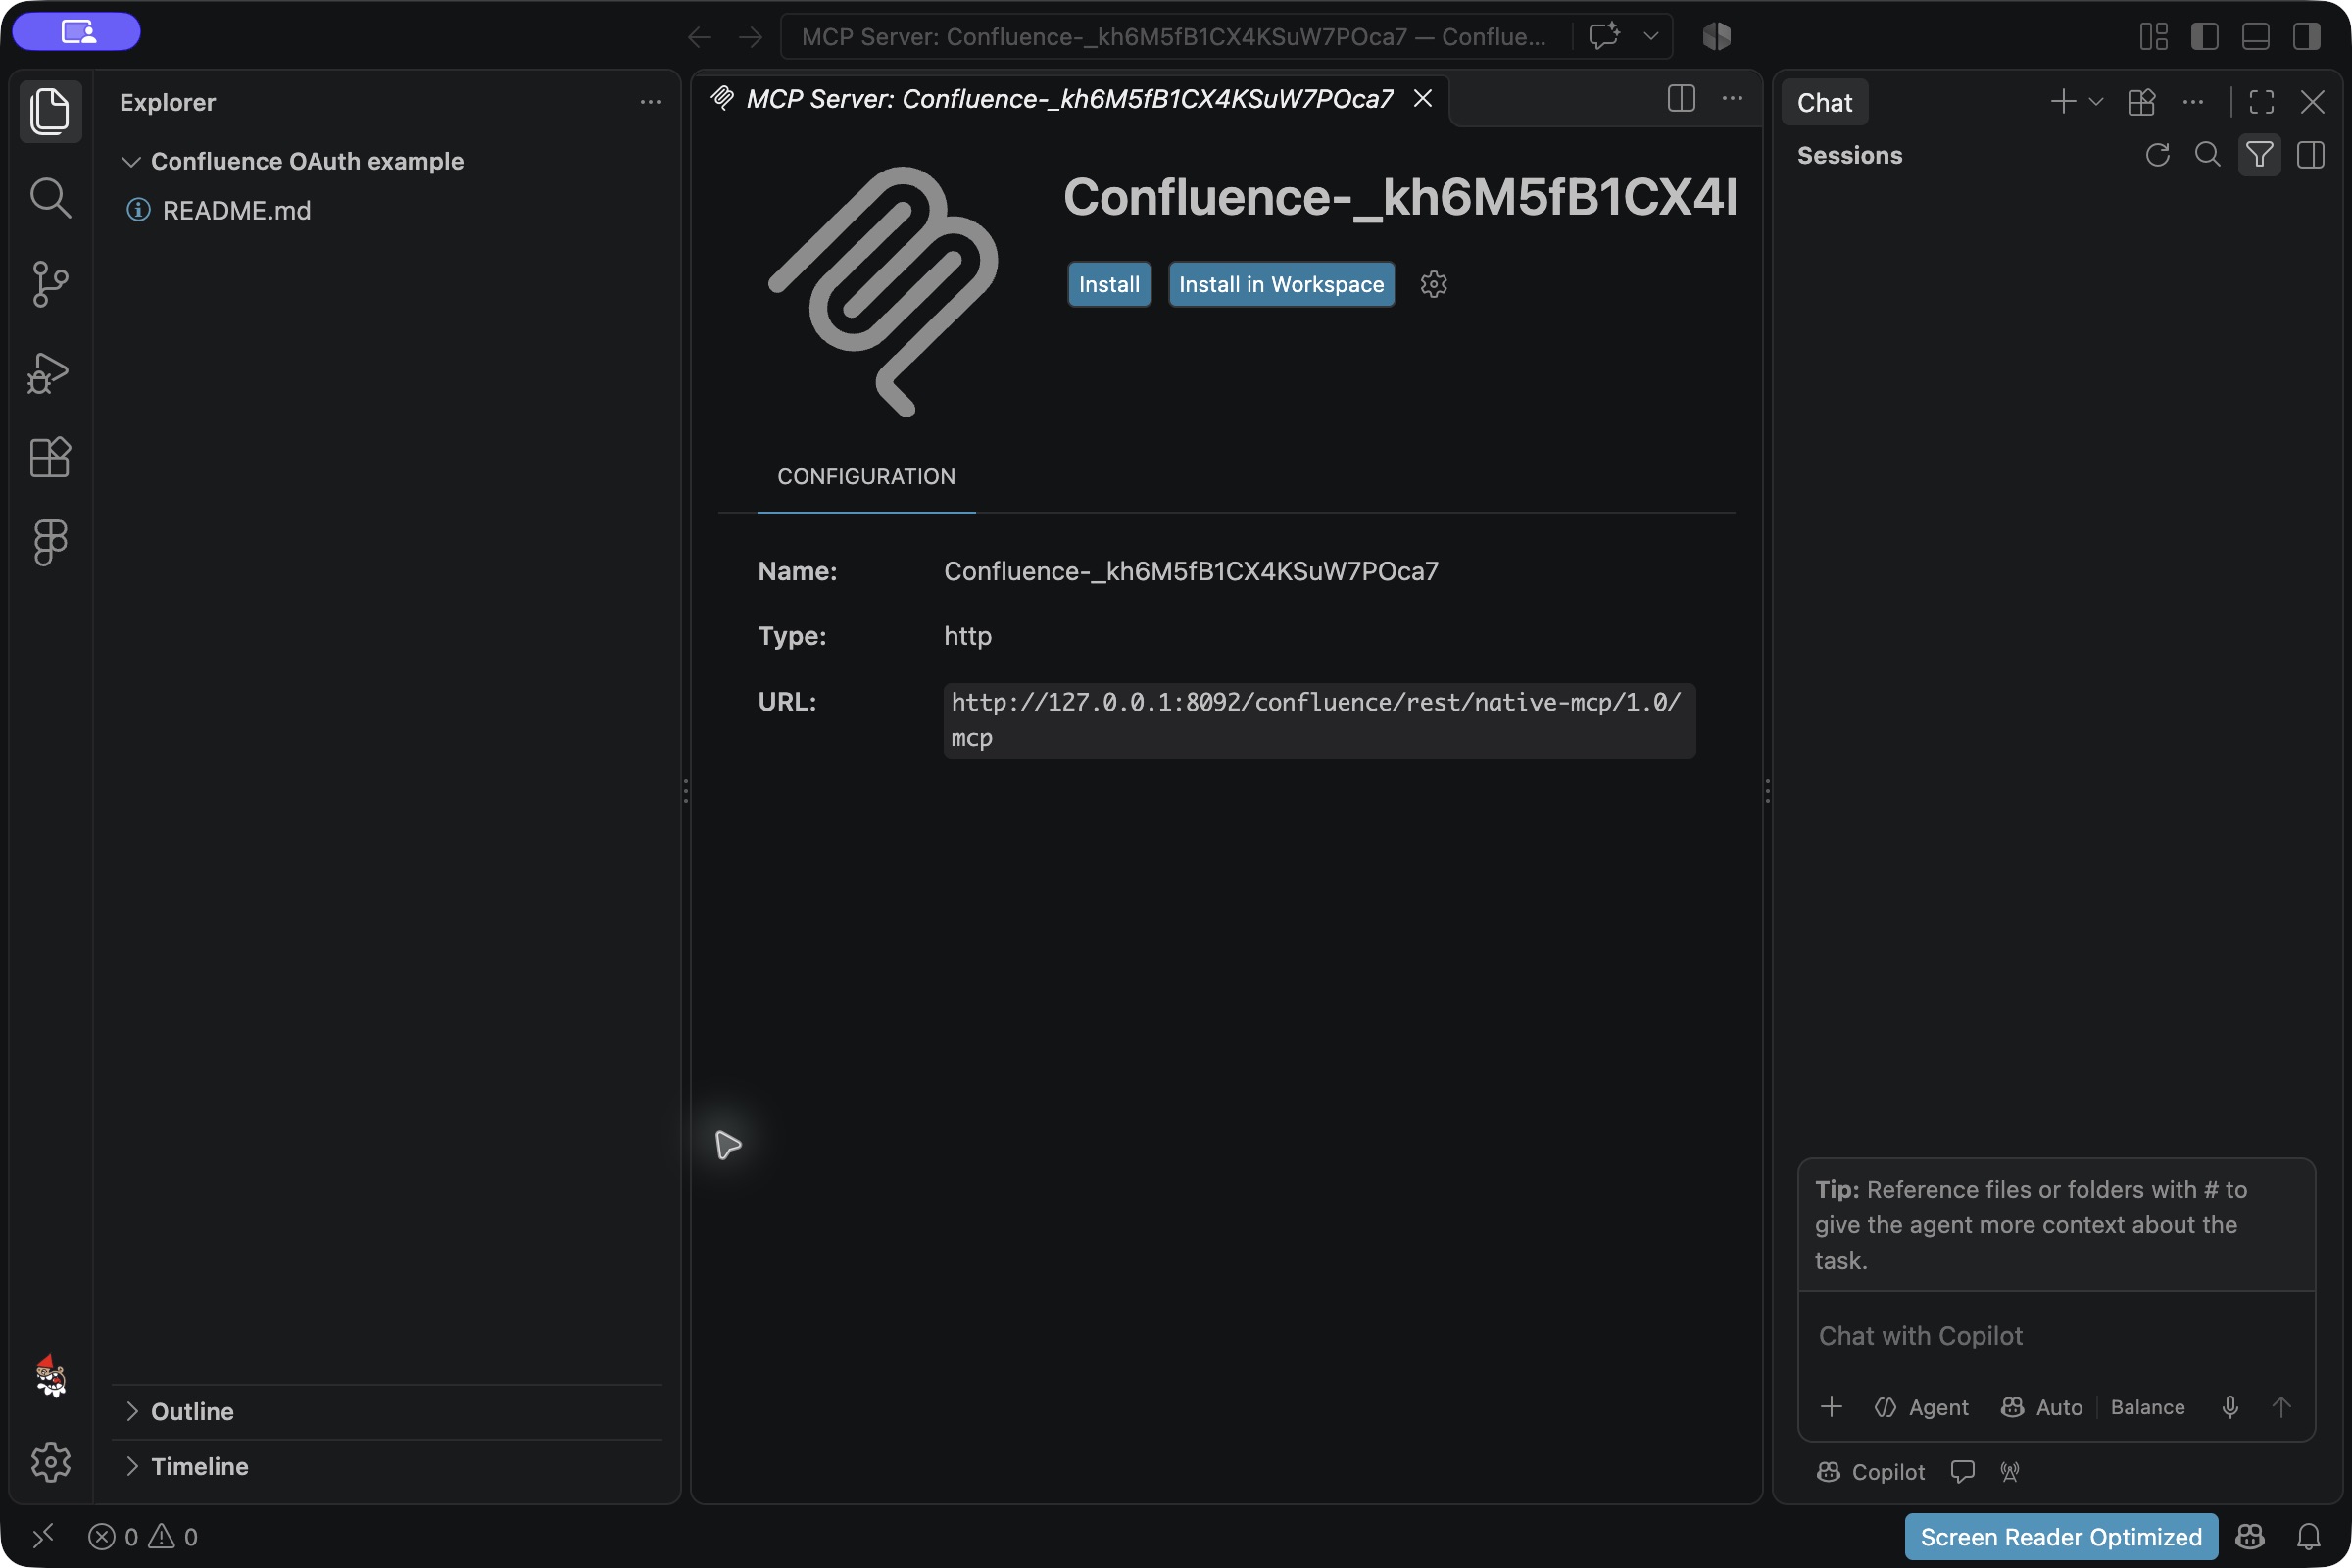Open chat dropdown arrow in title bar
The width and height of the screenshot is (2352, 1568).
[1651, 36]
